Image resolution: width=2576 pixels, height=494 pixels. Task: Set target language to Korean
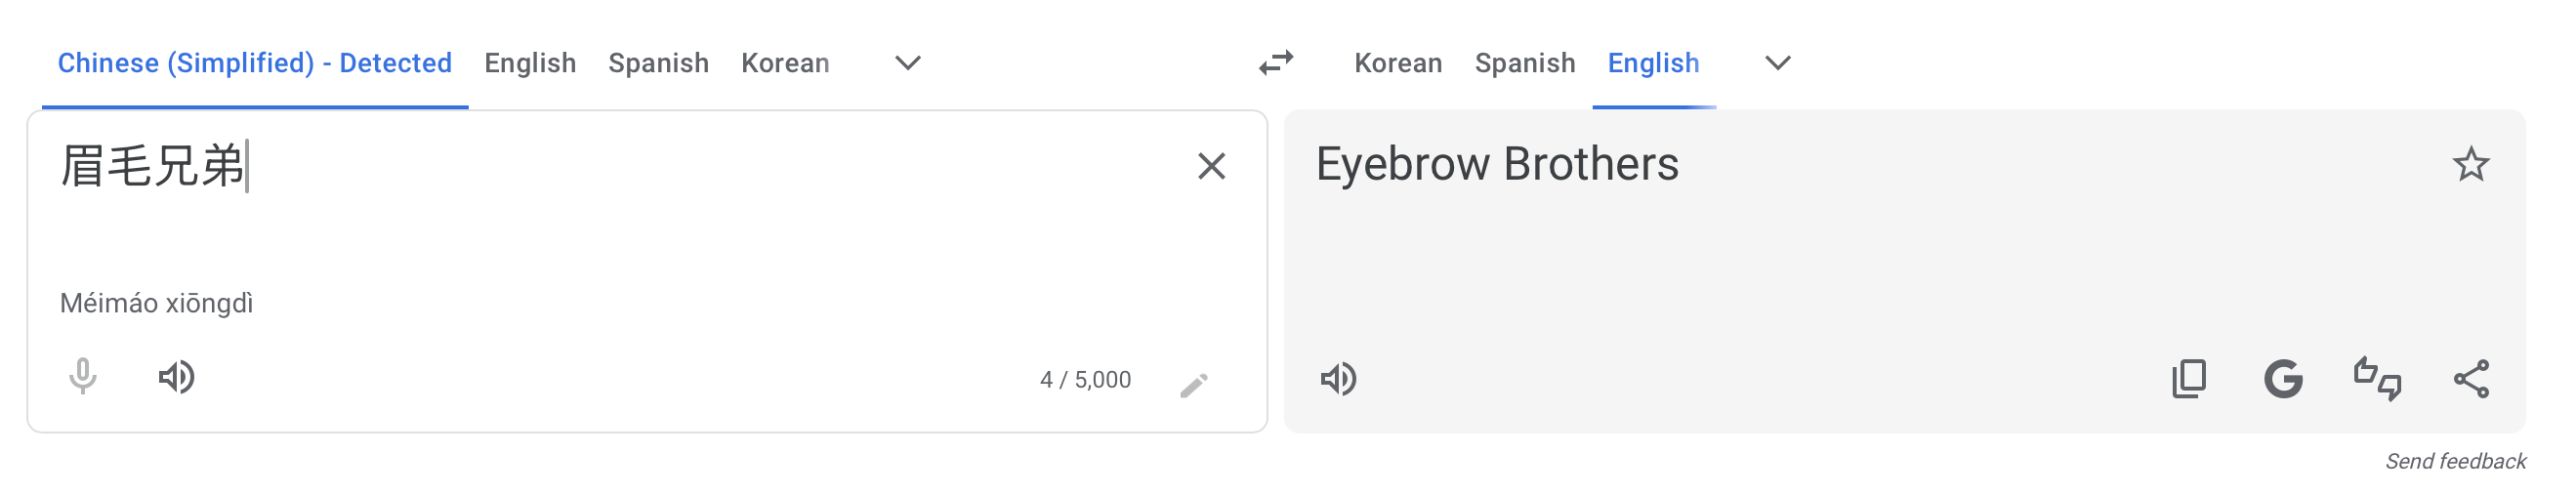(1398, 63)
